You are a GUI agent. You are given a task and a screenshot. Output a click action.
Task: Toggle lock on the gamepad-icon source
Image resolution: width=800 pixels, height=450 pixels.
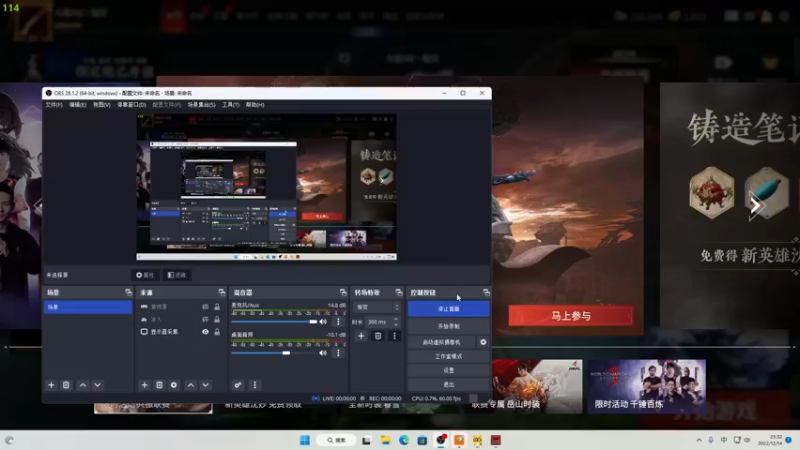(217, 307)
